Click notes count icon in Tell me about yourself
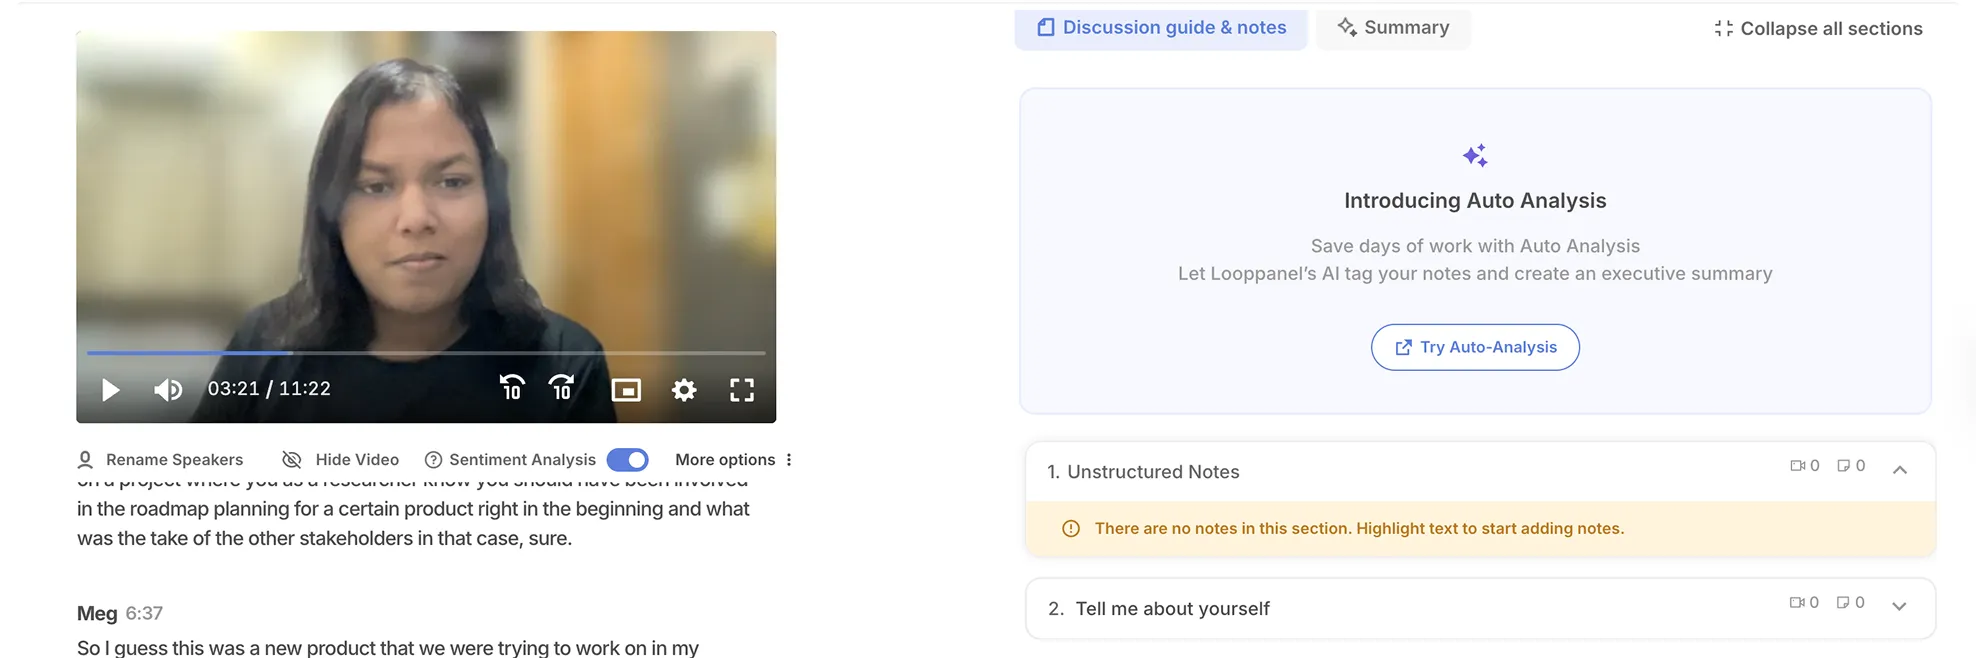1976x659 pixels. pos(1850,603)
